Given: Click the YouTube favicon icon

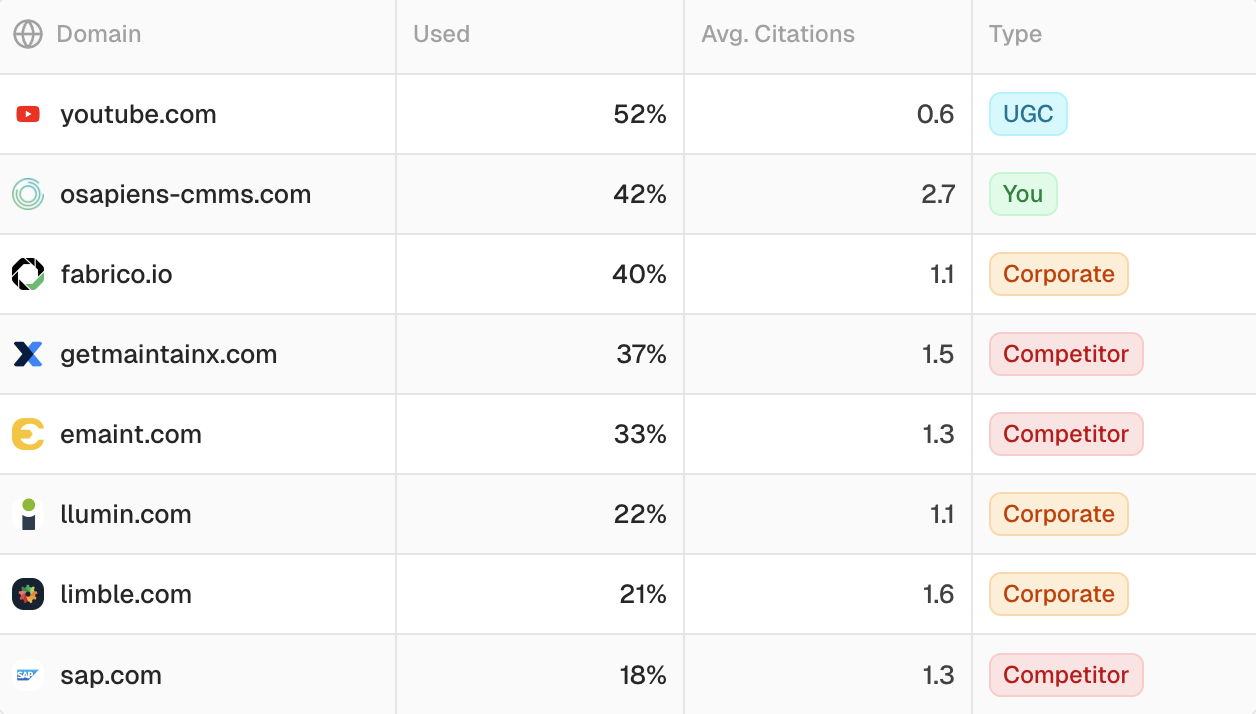Looking at the screenshot, I should 28,114.
